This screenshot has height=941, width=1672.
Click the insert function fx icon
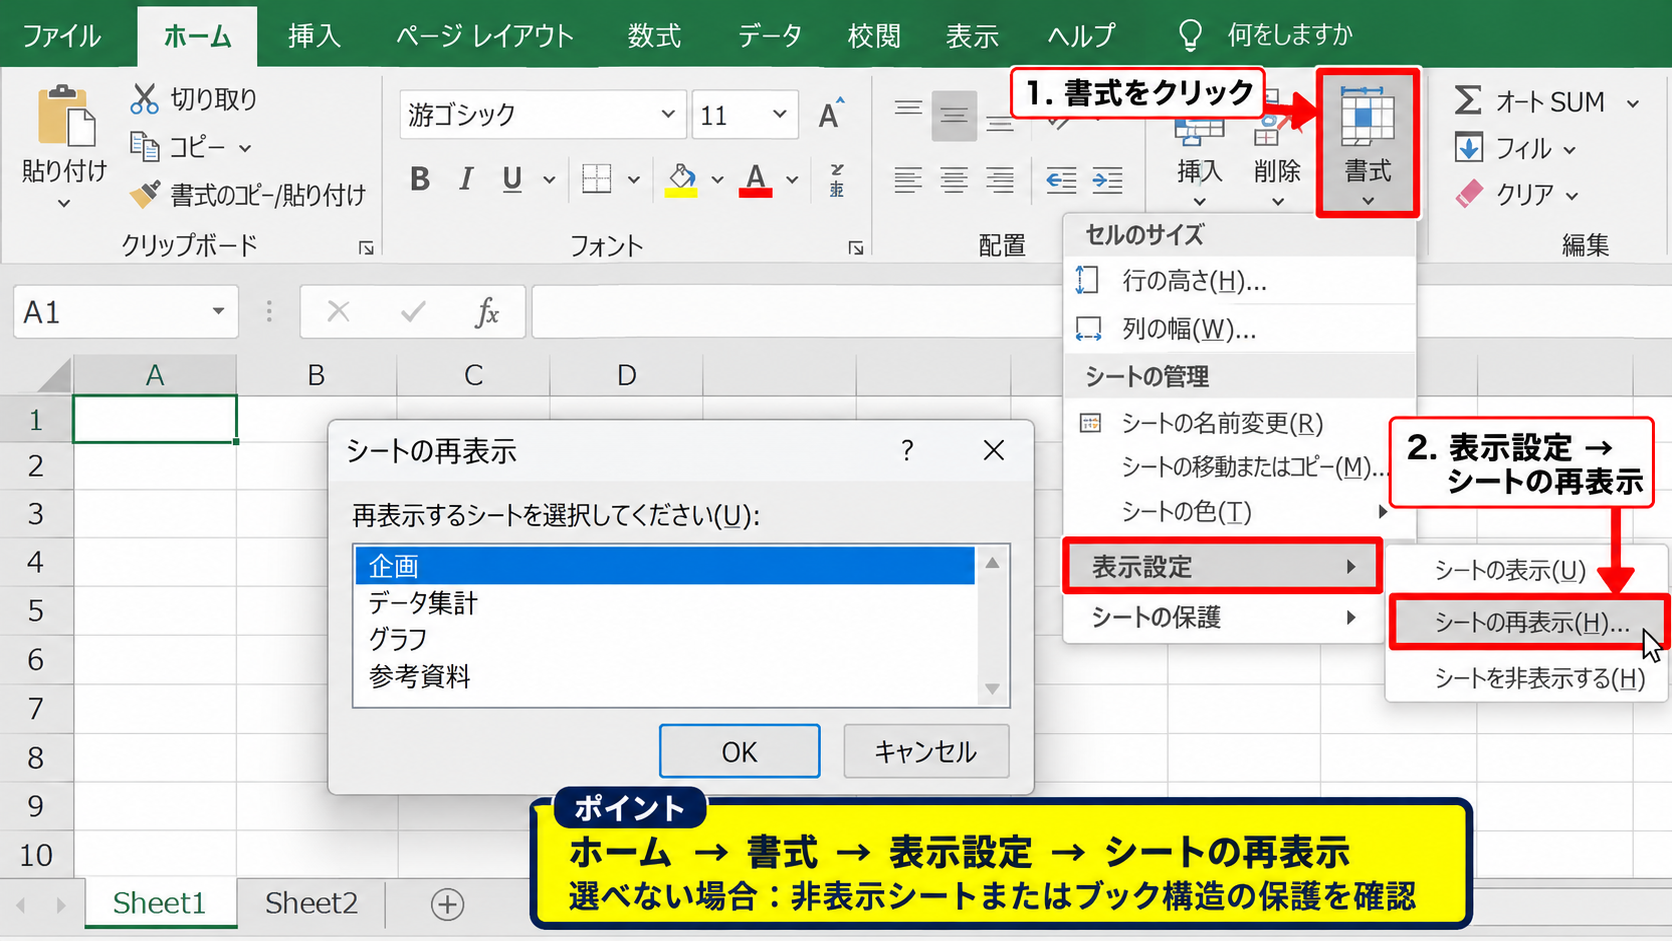(487, 312)
